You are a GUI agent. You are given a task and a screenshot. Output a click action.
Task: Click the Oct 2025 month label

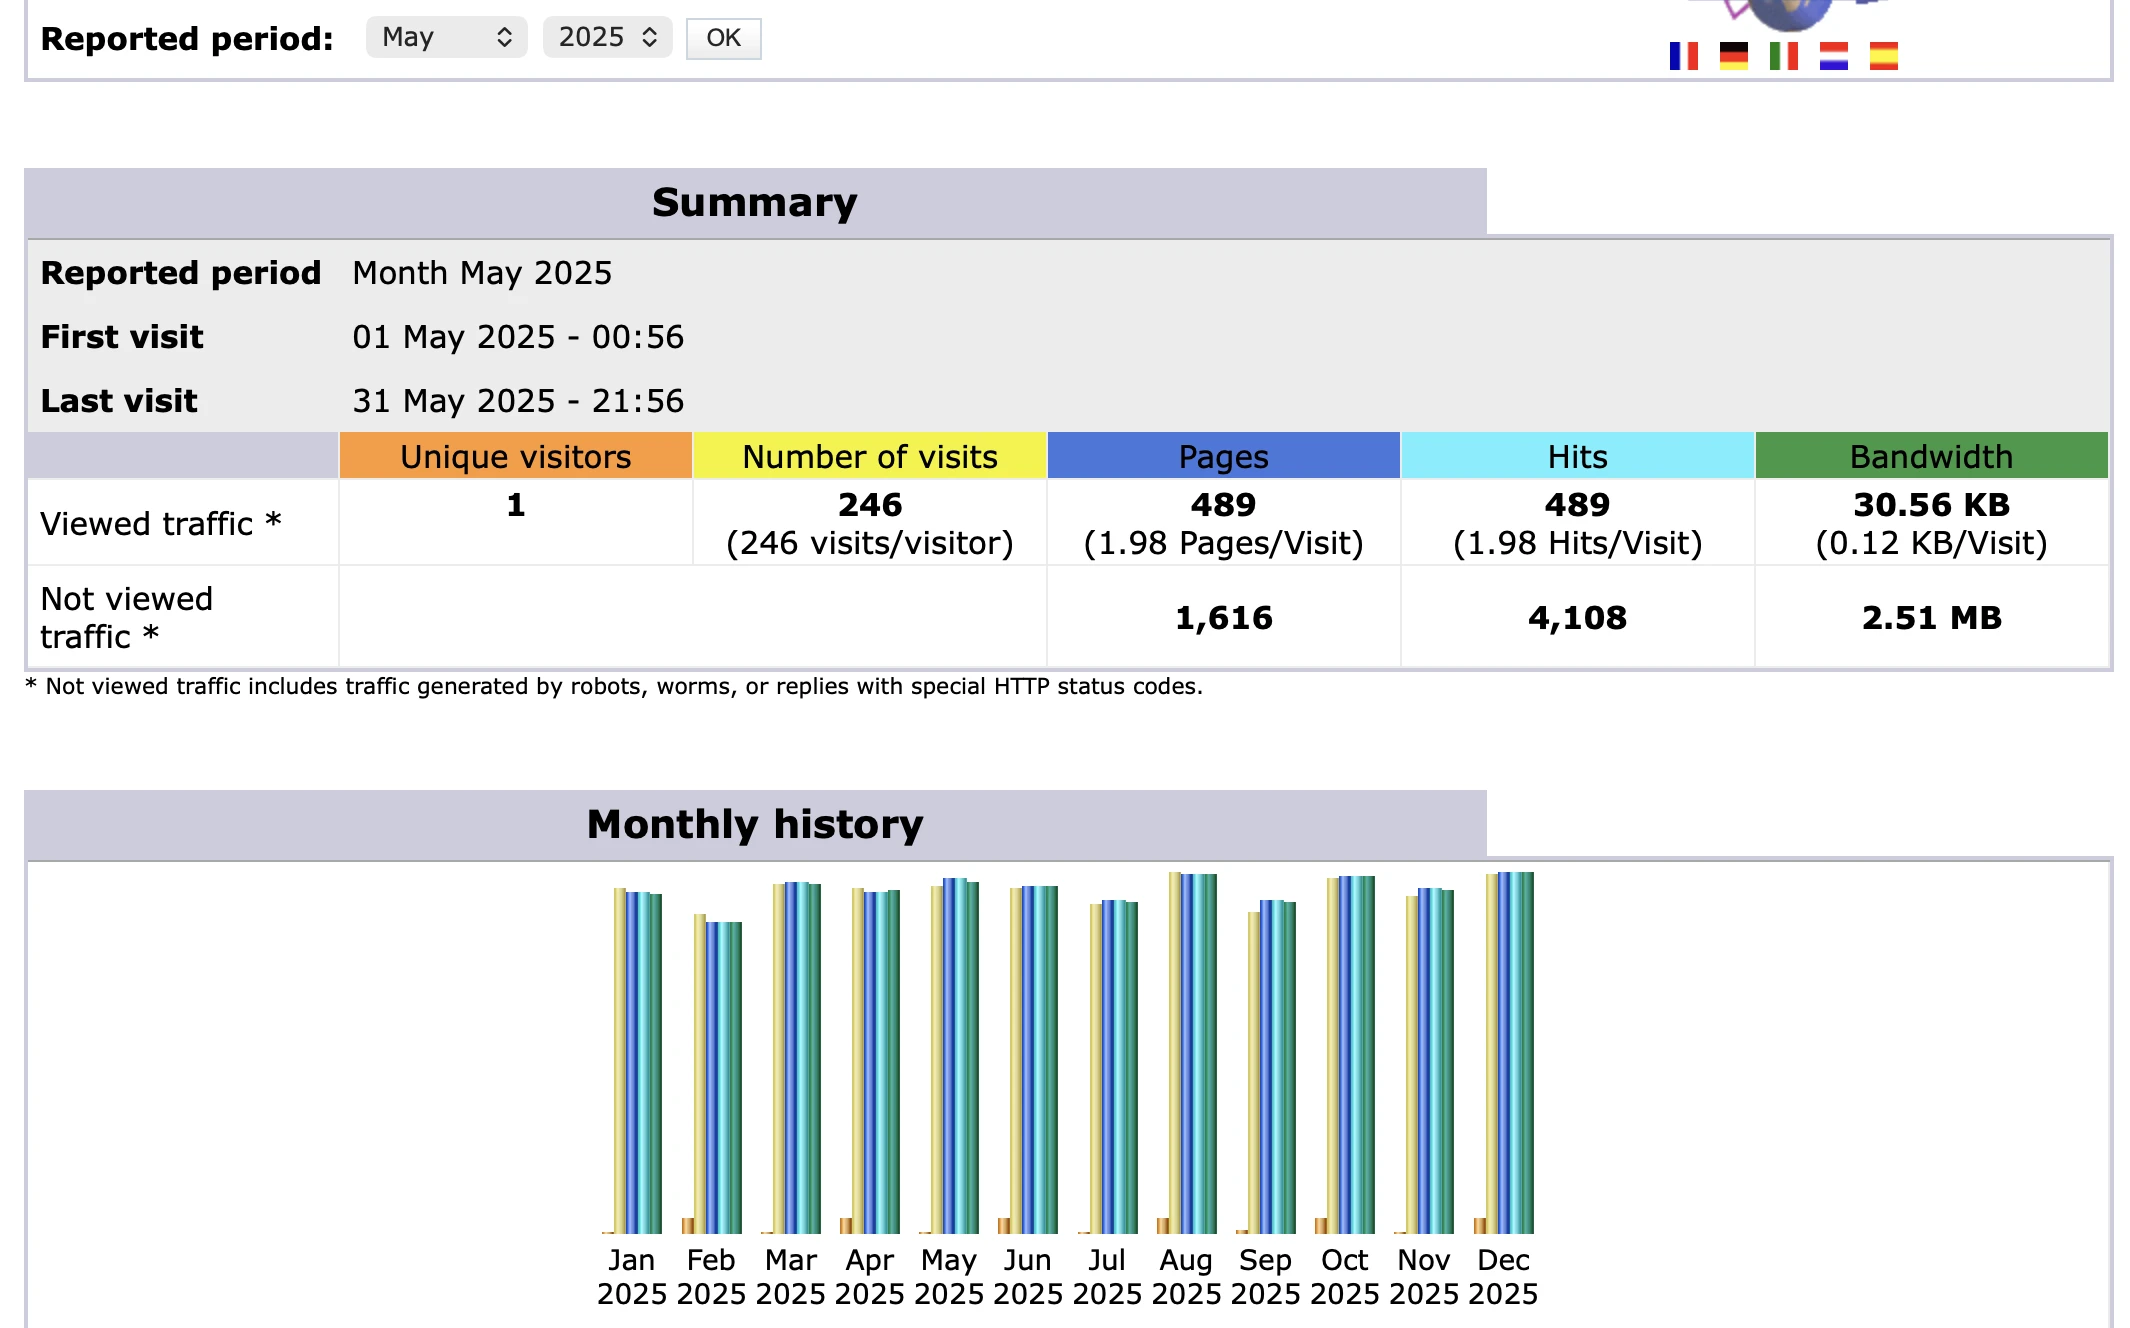point(1345,1277)
